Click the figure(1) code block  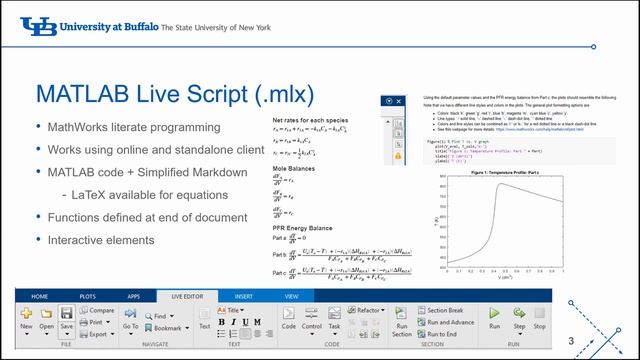click(519, 151)
